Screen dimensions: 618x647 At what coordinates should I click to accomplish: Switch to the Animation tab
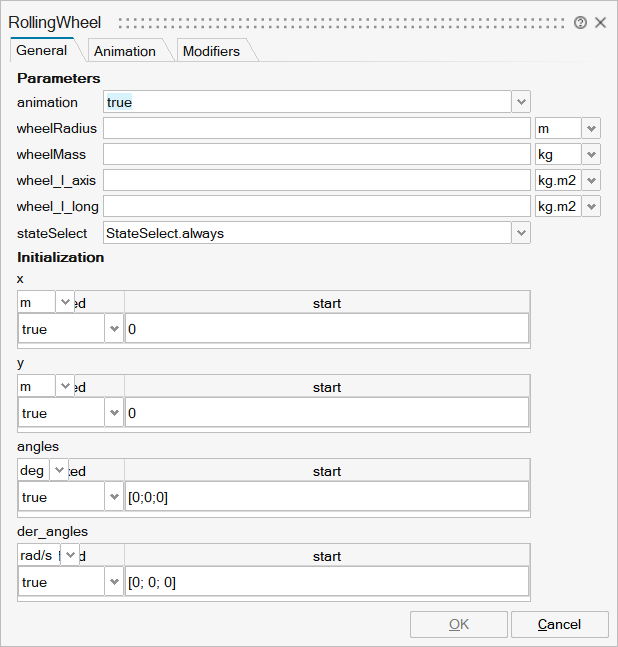(x=124, y=51)
